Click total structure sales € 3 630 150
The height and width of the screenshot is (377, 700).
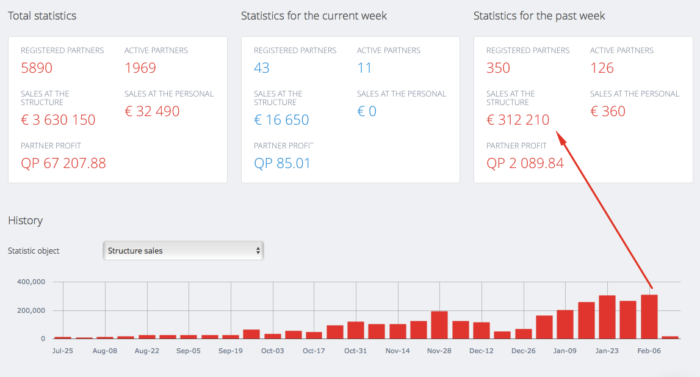point(58,120)
